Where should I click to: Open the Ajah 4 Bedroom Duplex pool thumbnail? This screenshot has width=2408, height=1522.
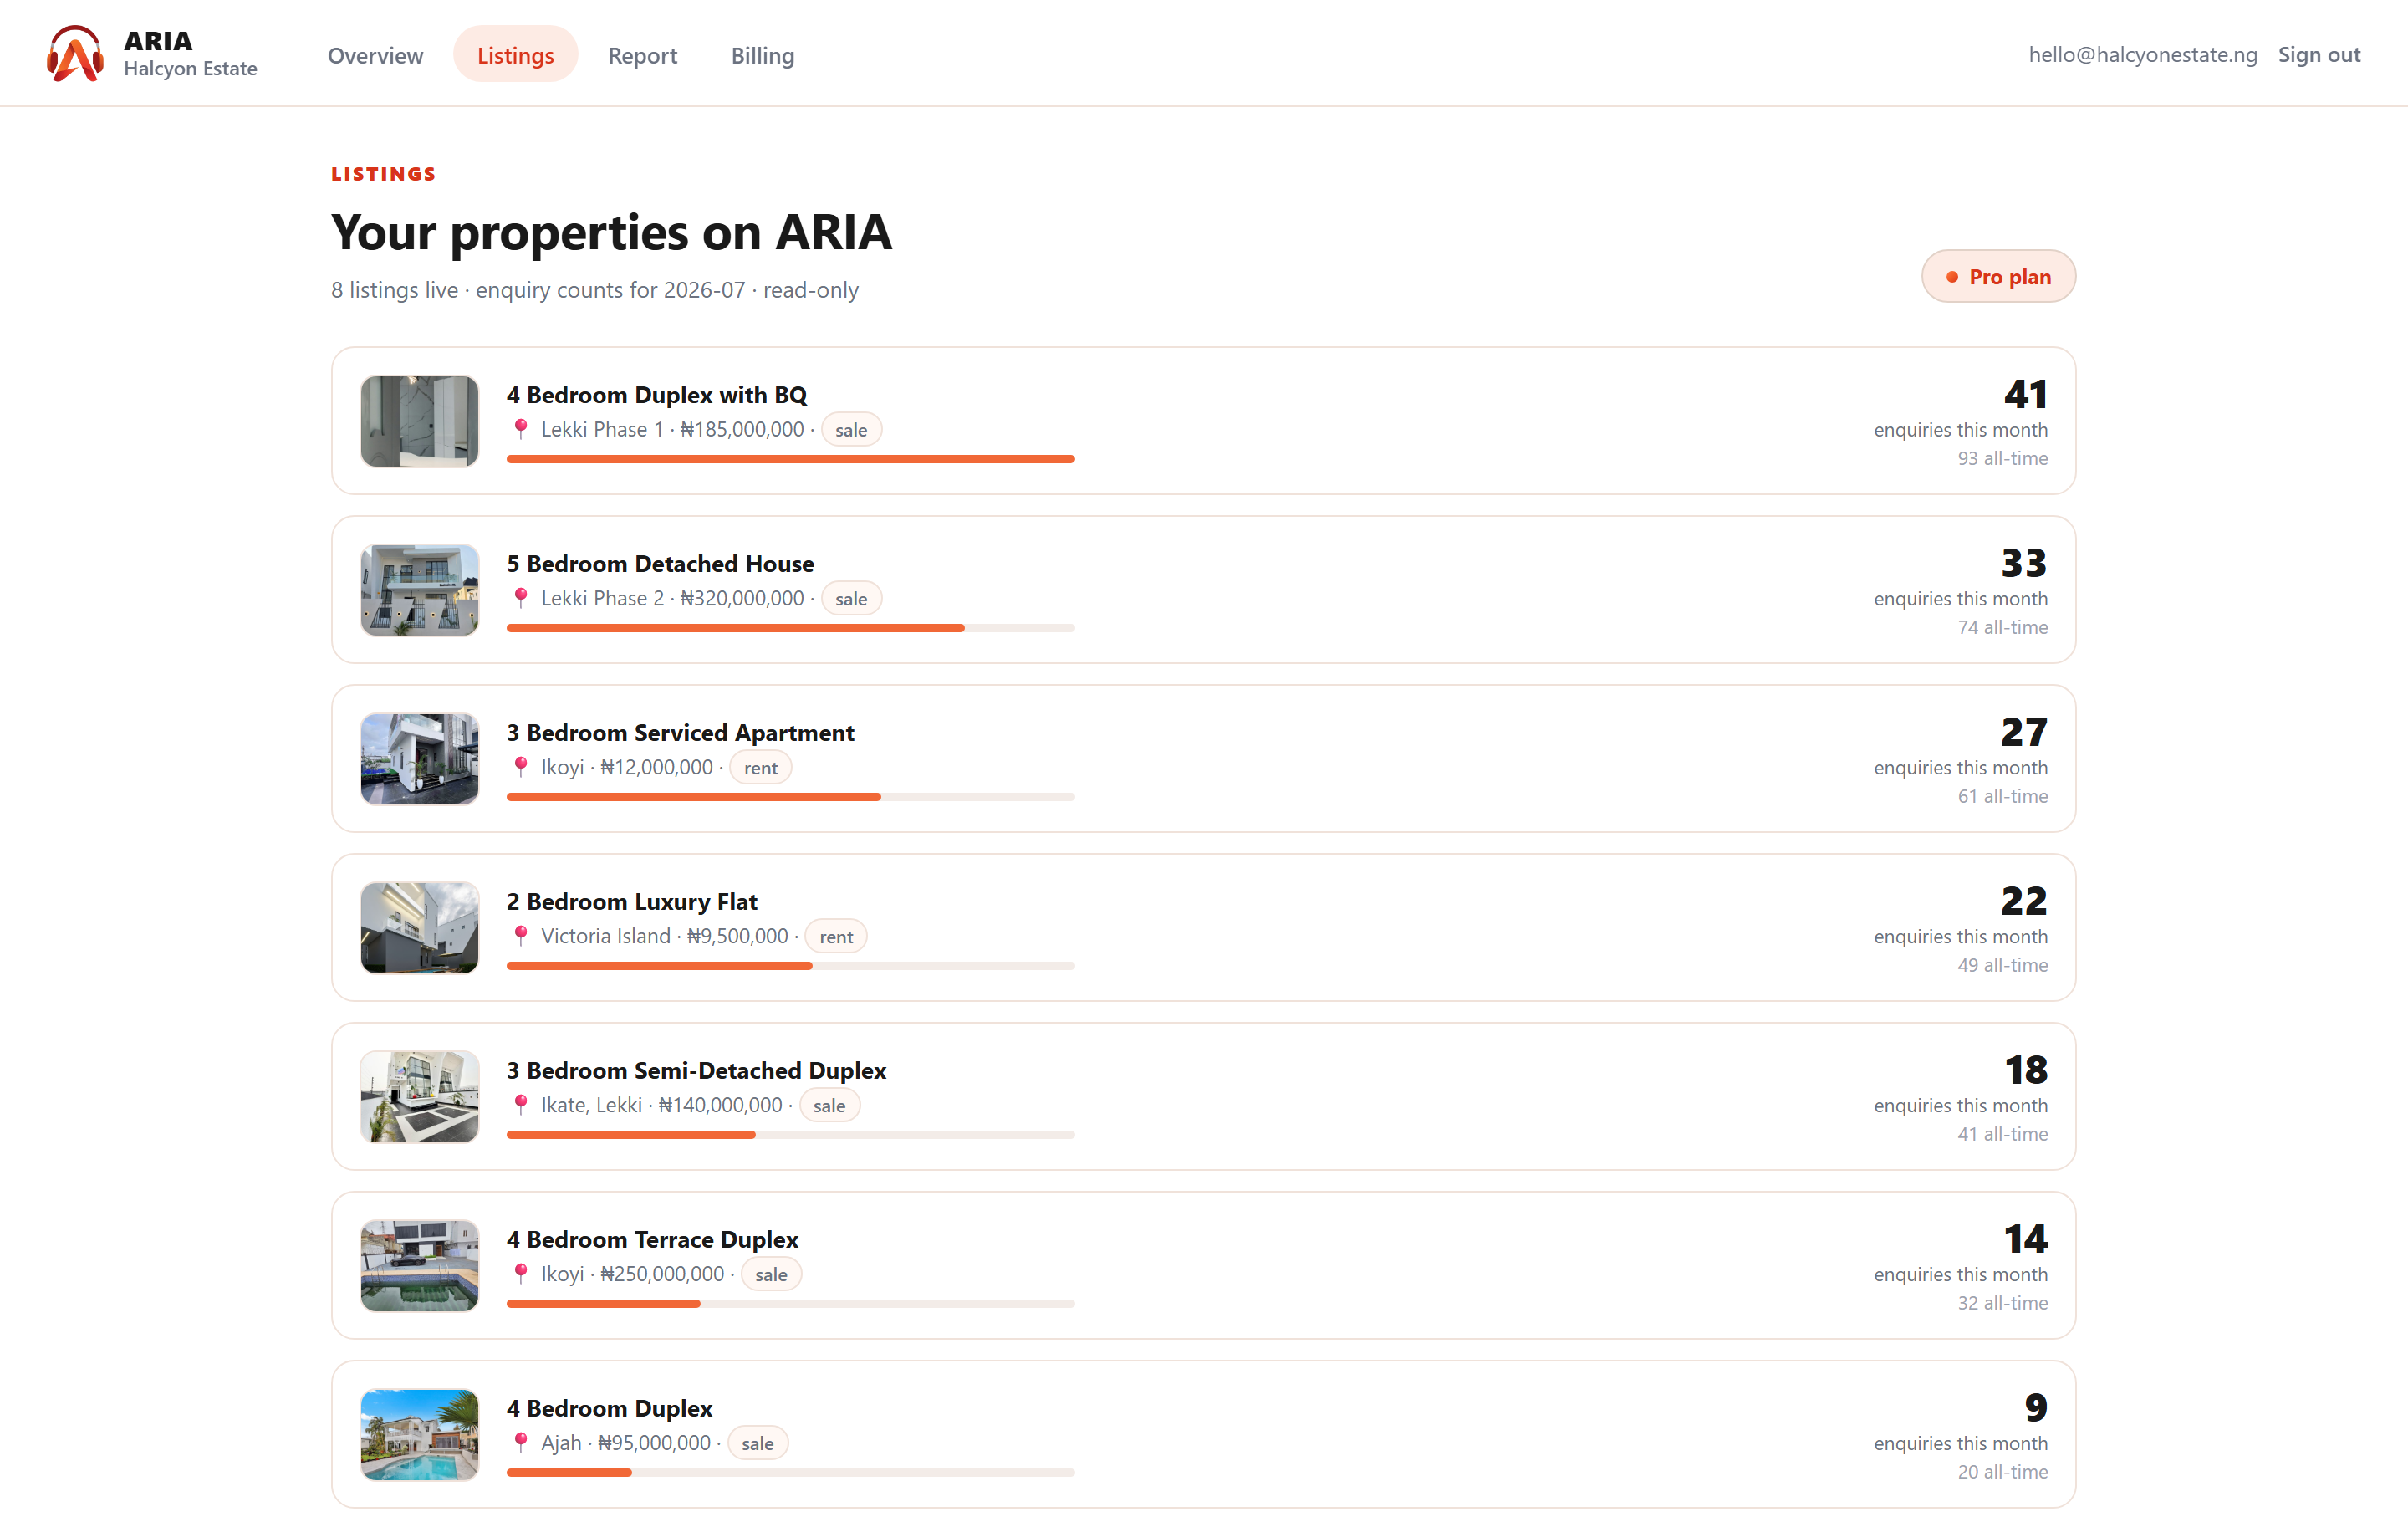click(x=419, y=1435)
